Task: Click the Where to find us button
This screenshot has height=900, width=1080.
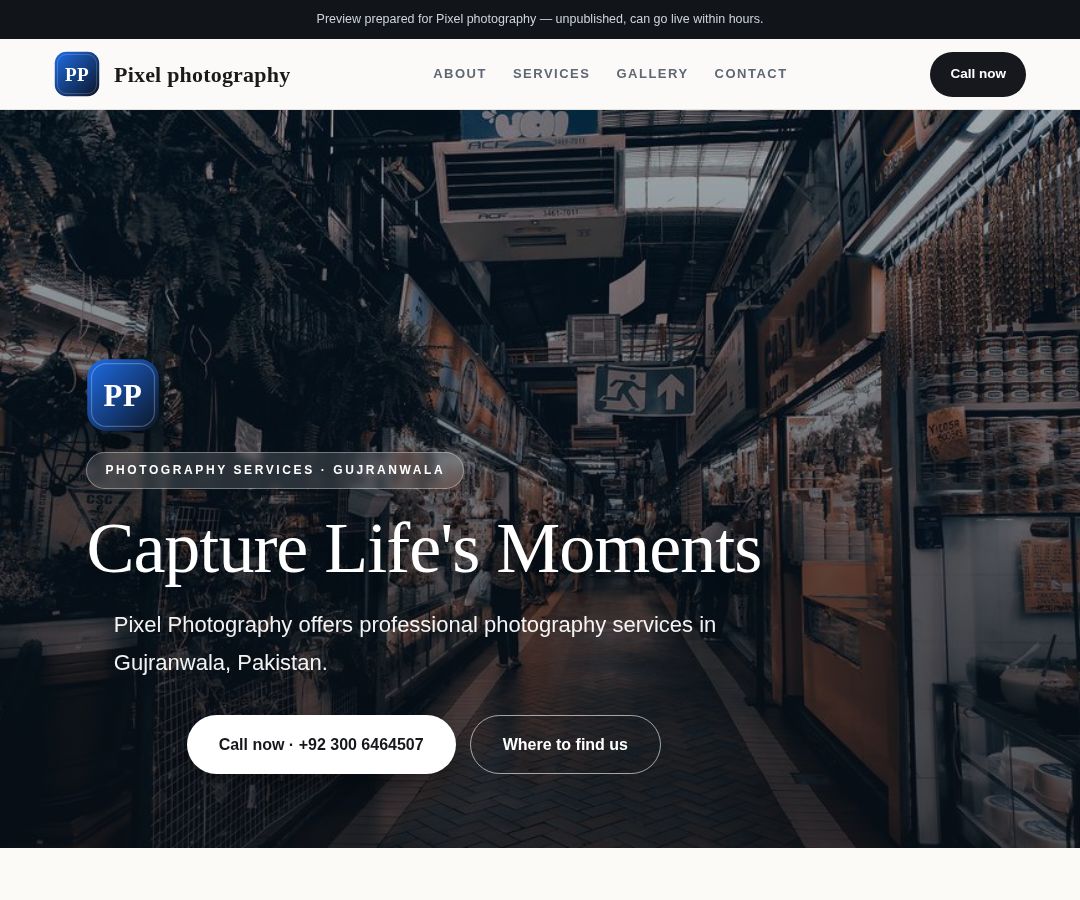Action: click(565, 744)
